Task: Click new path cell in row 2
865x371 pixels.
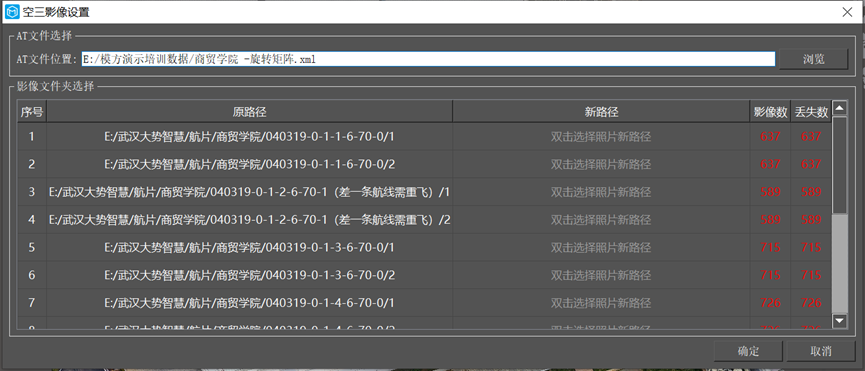Action: (x=601, y=164)
